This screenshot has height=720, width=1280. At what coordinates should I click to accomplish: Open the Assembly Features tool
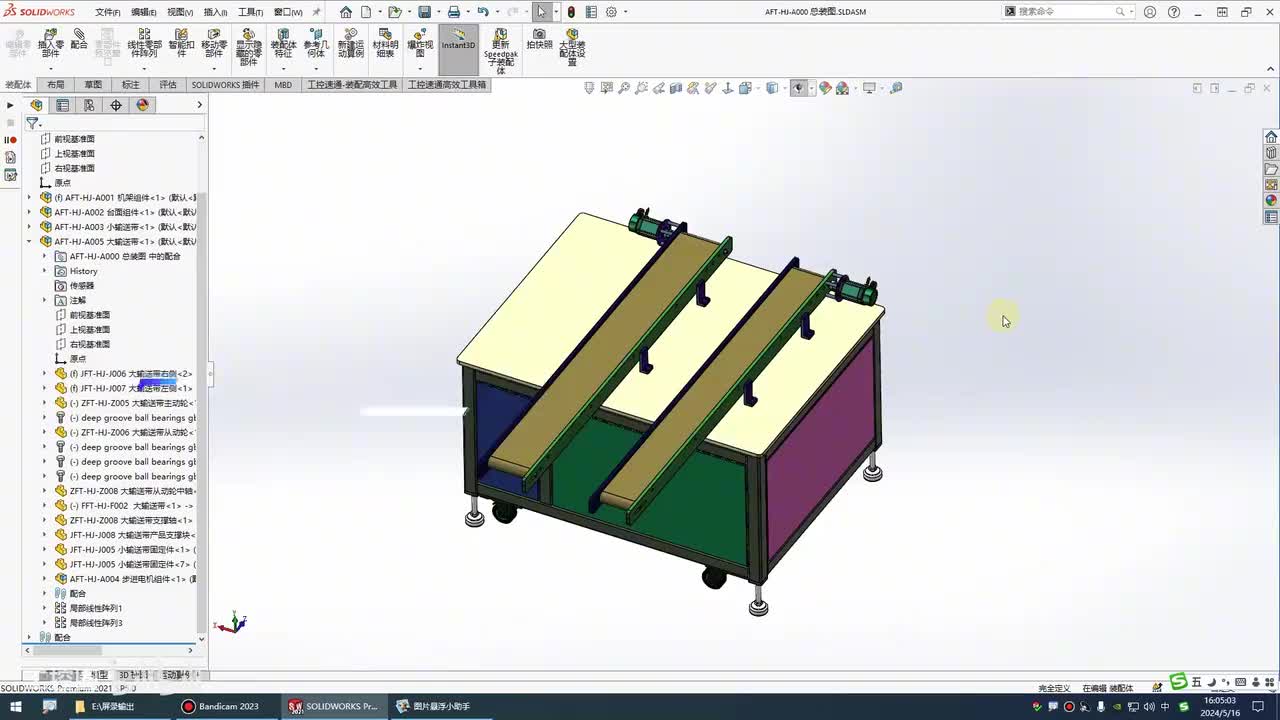283,44
